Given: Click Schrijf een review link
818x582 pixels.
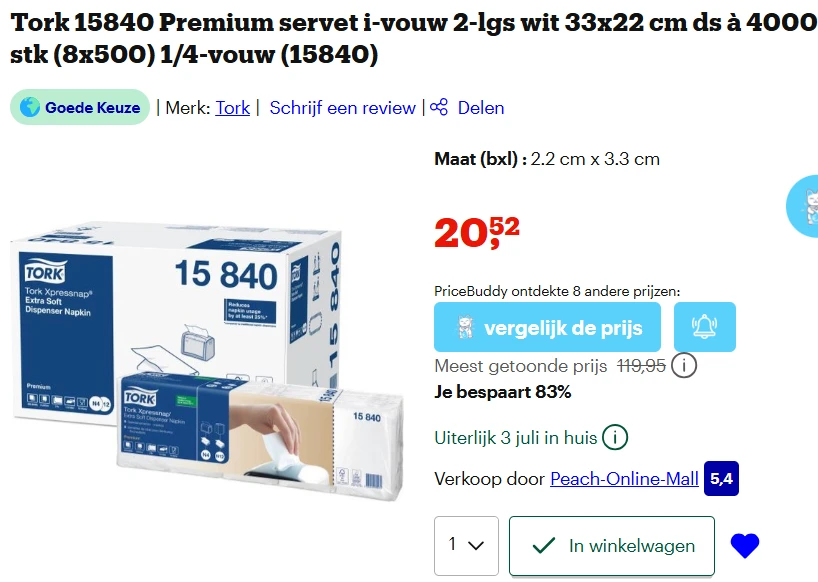Looking at the screenshot, I should pyautogui.click(x=342, y=108).
